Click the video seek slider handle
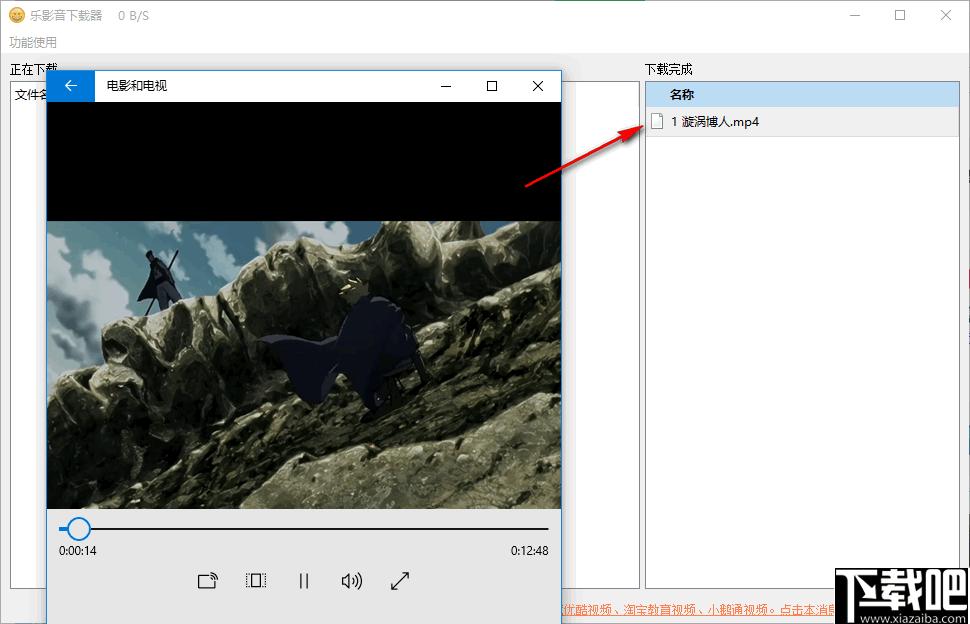 (x=78, y=529)
